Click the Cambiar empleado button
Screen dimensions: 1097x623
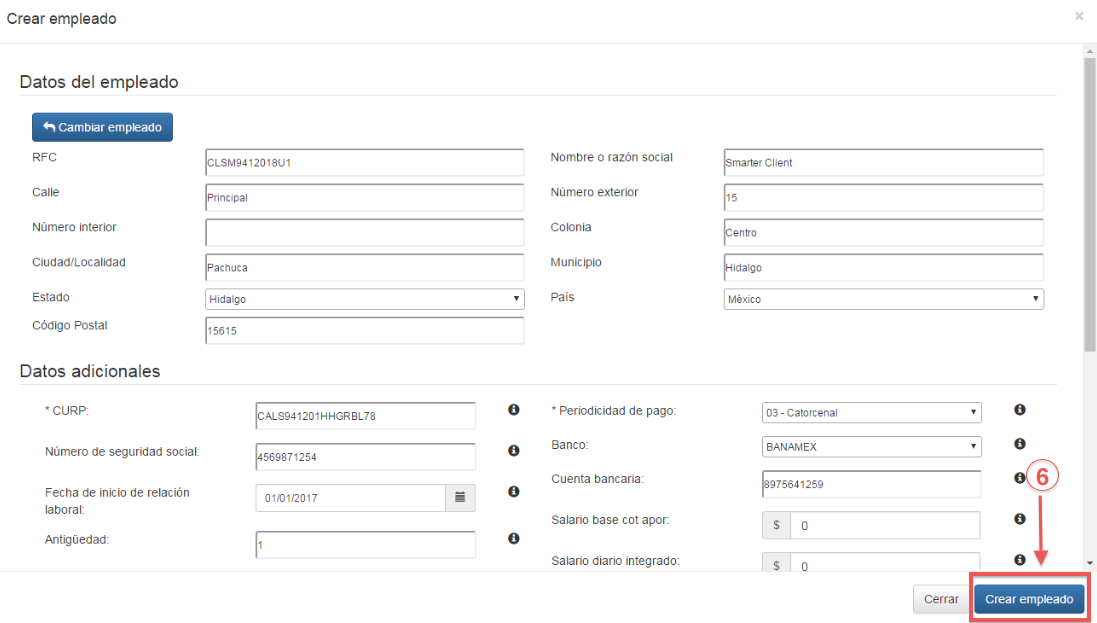(102, 127)
